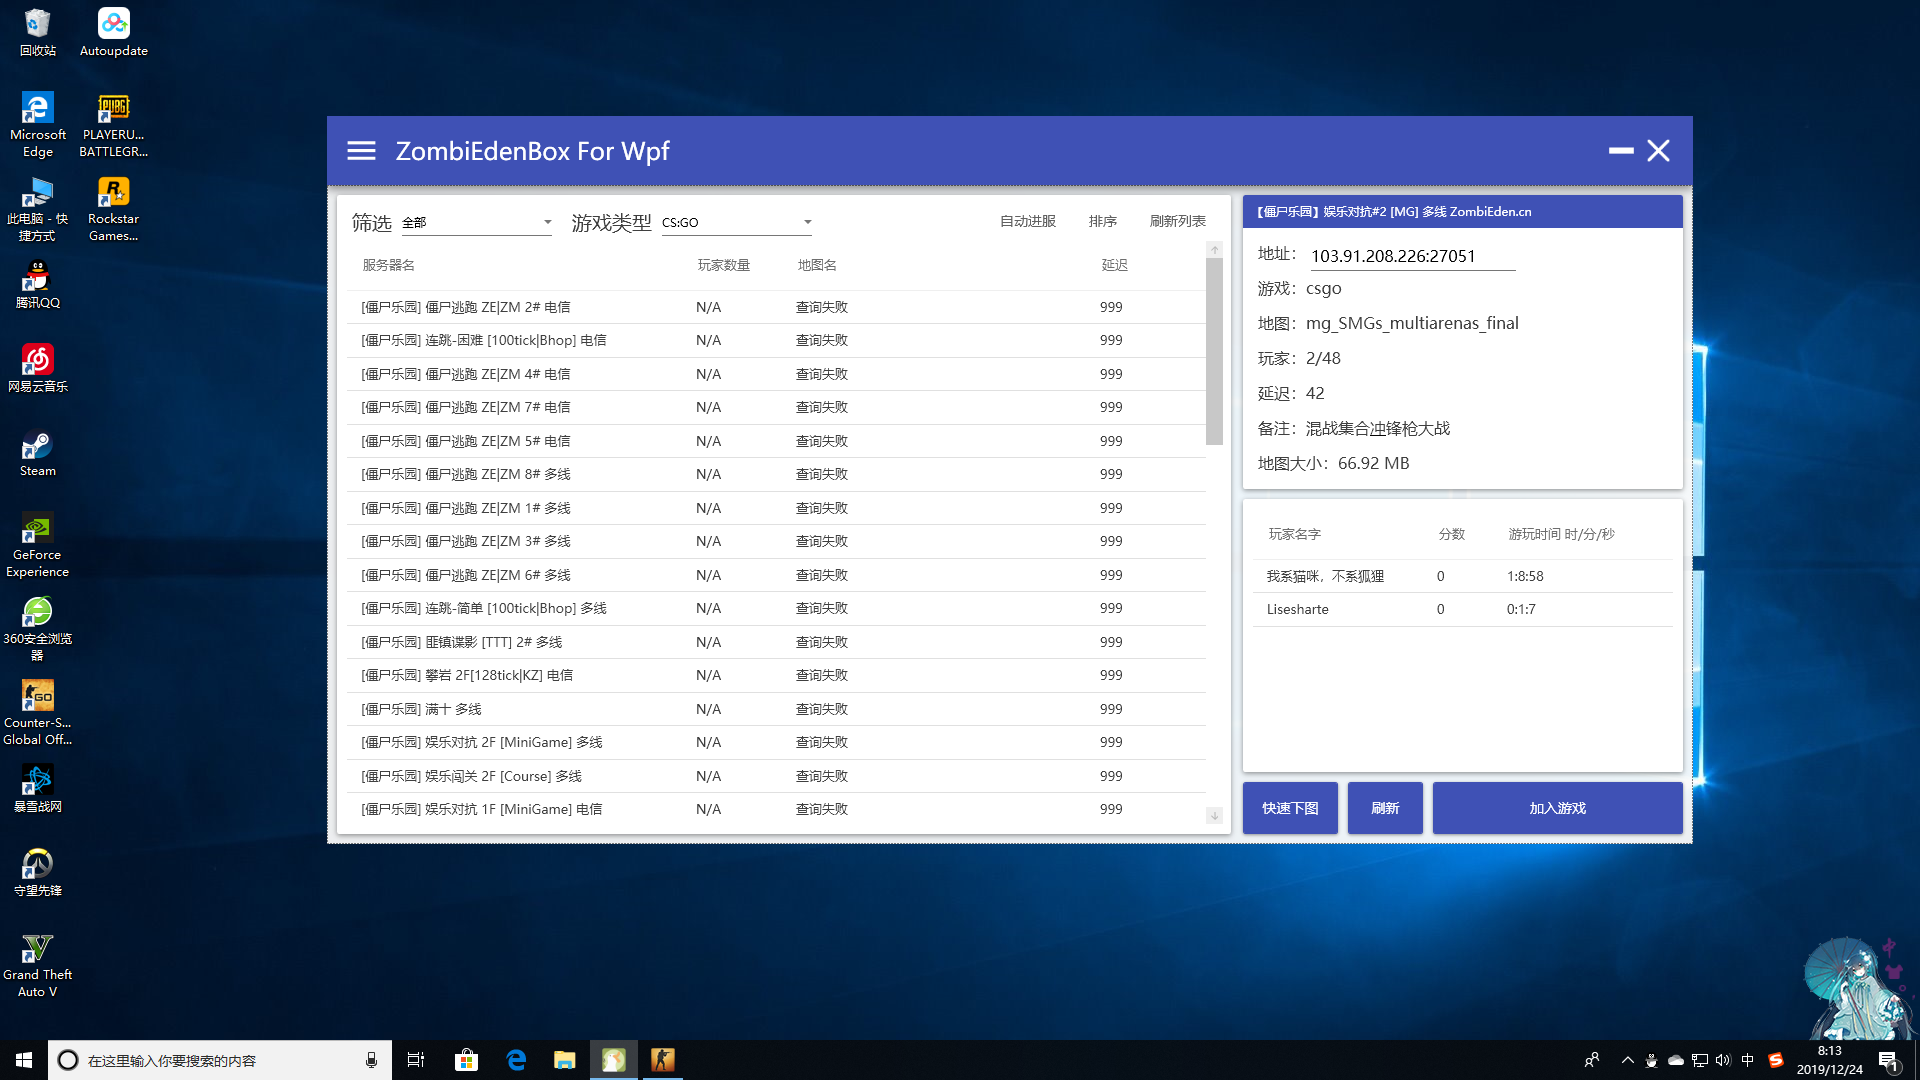The height and width of the screenshot is (1080, 1920).
Task: Show hidden system tray icons chevron
Action: tap(1627, 1060)
